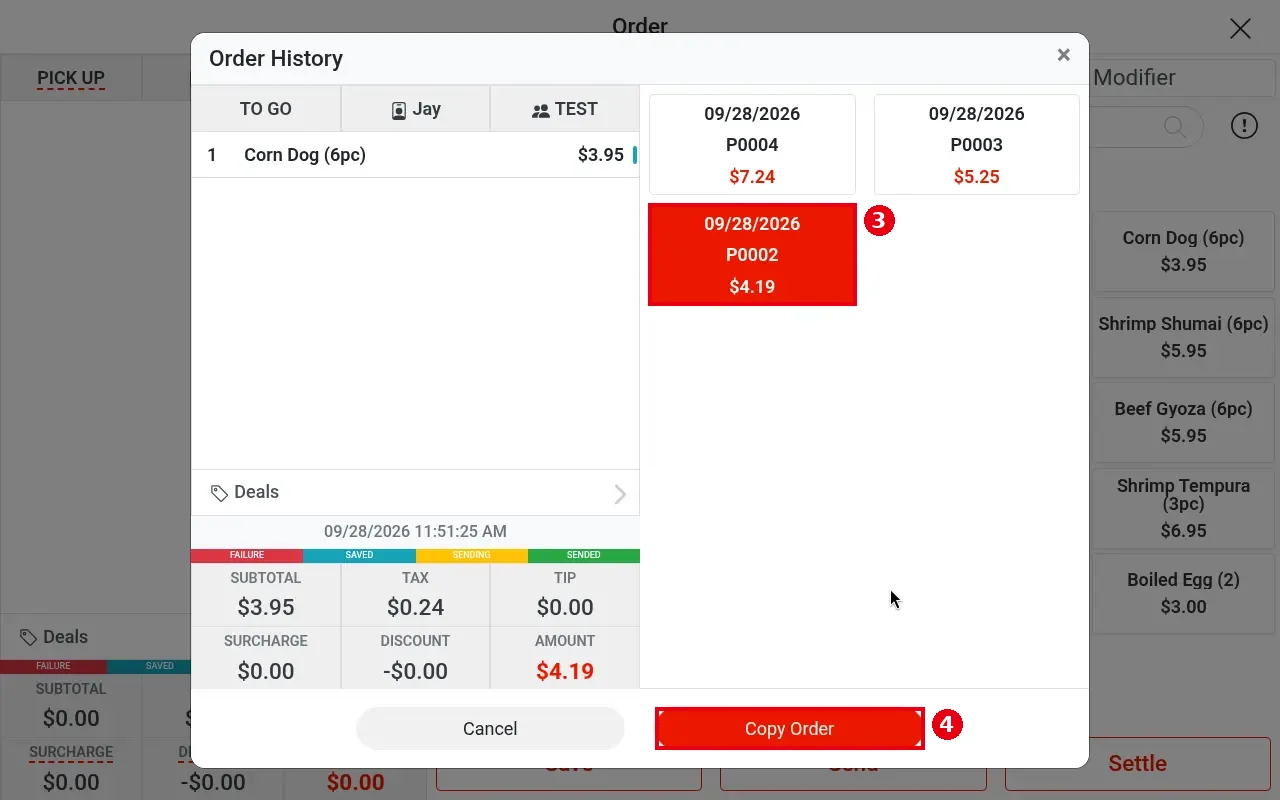Click the Deals tag icon in Order History
This screenshot has width=1280, height=800.
(219, 493)
